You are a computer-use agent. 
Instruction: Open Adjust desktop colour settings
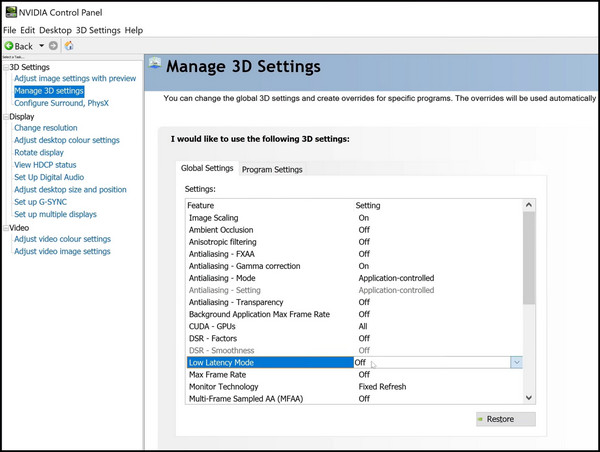tap(67, 140)
